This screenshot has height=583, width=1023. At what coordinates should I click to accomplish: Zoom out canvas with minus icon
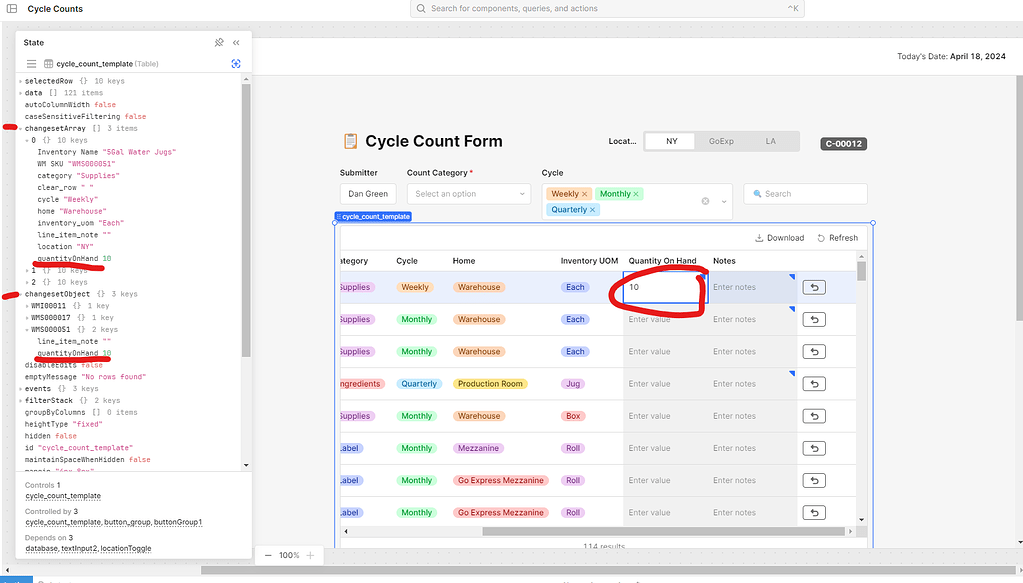coord(268,556)
